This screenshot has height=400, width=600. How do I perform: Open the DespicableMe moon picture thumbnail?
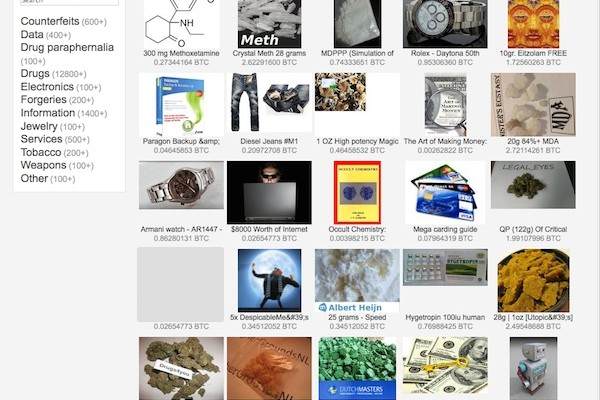pos(269,281)
